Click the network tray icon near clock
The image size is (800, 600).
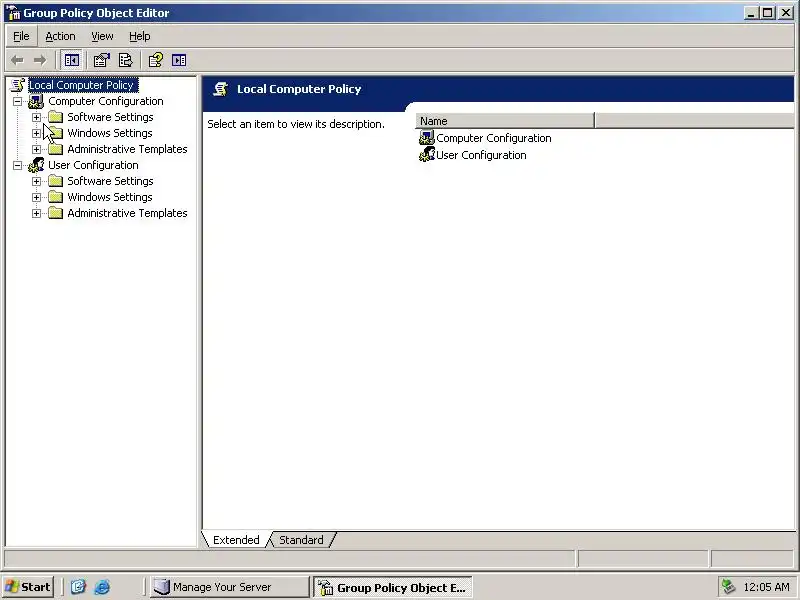[729, 587]
